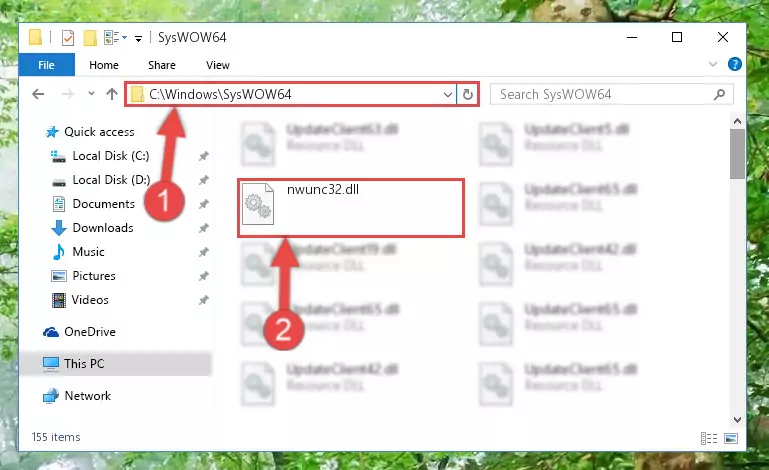The height and width of the screenshot is (470, 769).
Task: Expand the ribbon with the chevron
Action: click(713, 64)
